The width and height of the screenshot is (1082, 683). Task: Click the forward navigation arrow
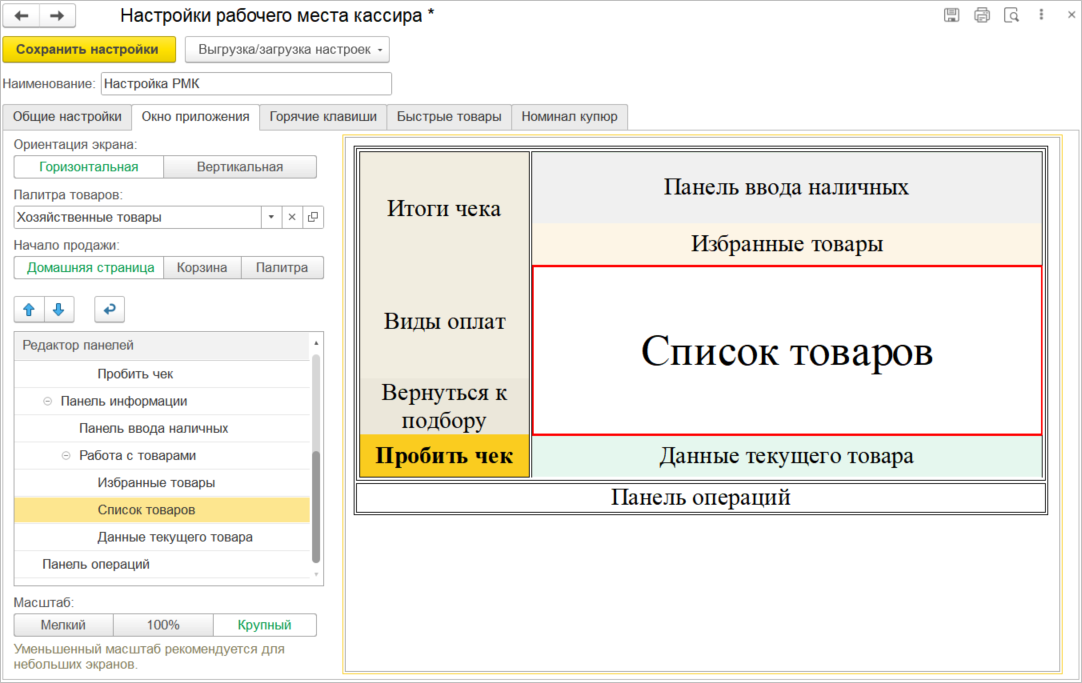click(x=57, y=15)
